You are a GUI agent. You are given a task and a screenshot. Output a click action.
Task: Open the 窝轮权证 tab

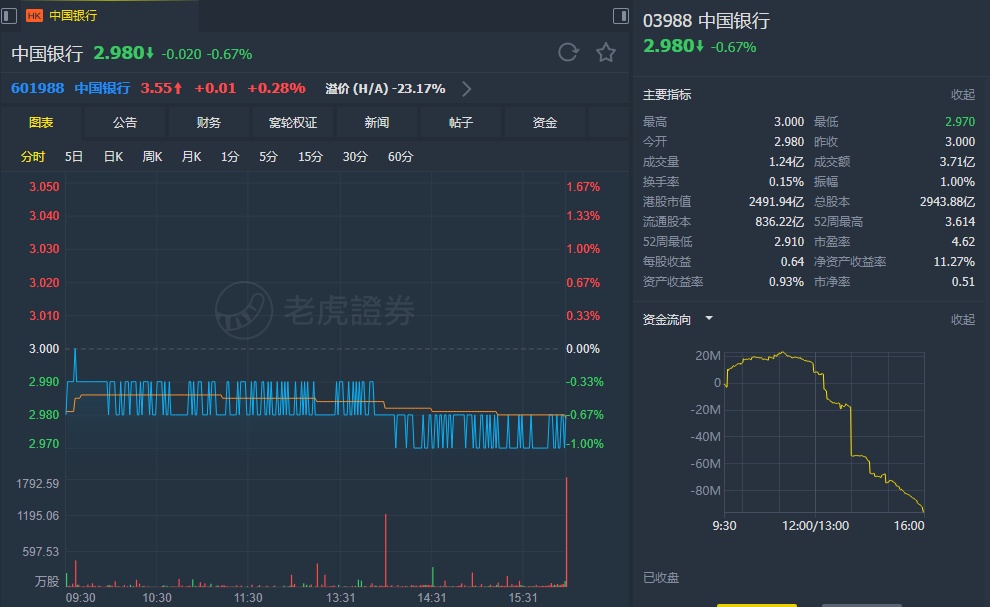click(293, 123)
